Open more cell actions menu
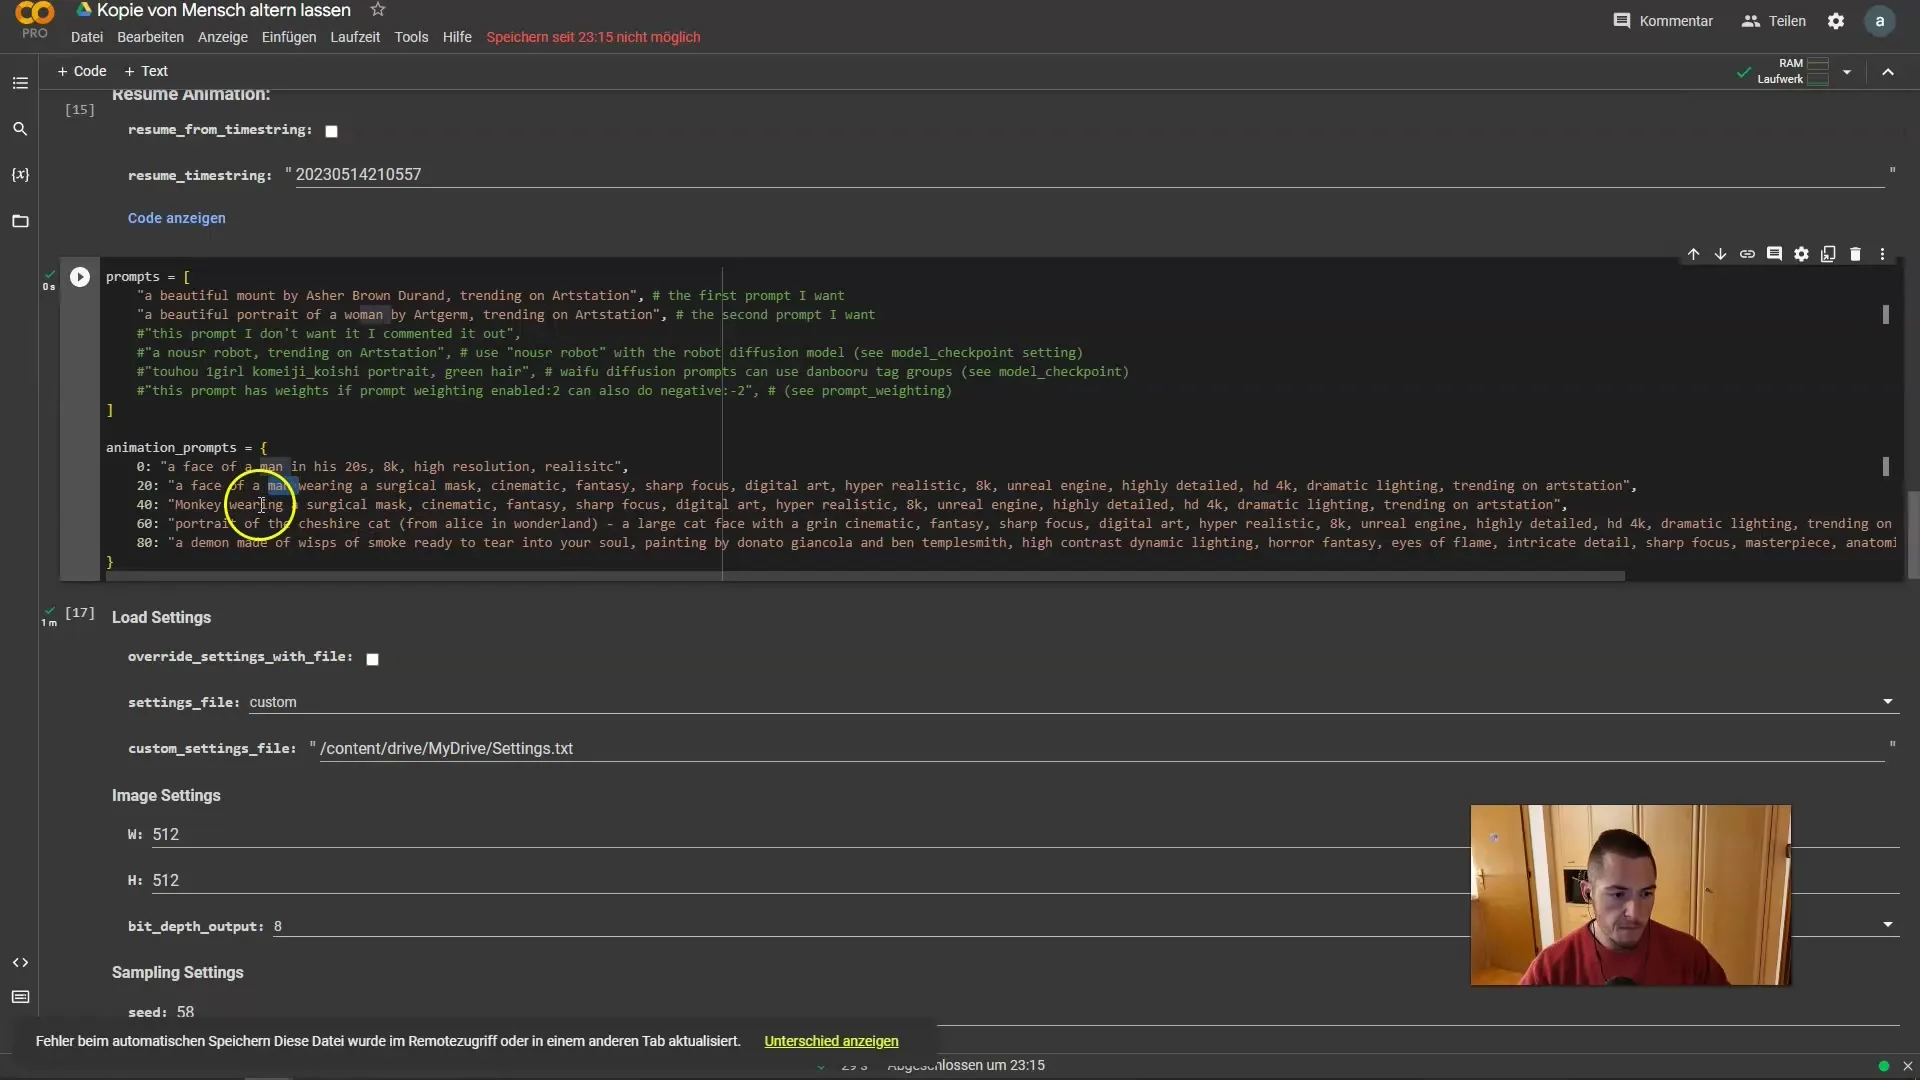1920x1080 pixels. click(1882, 254)
